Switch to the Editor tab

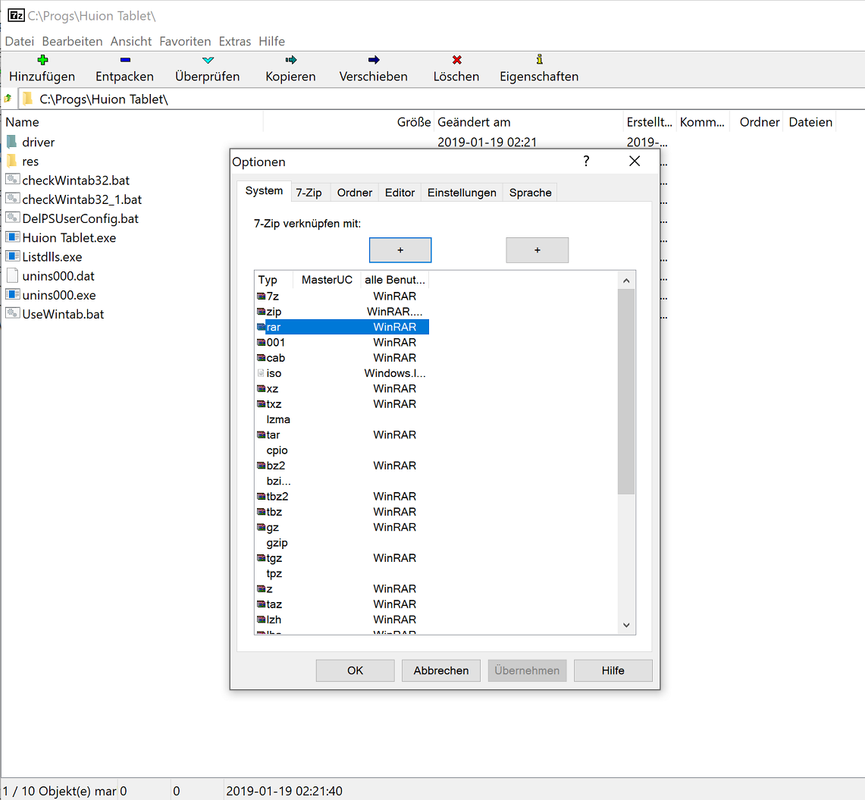(x=400, y=193)
